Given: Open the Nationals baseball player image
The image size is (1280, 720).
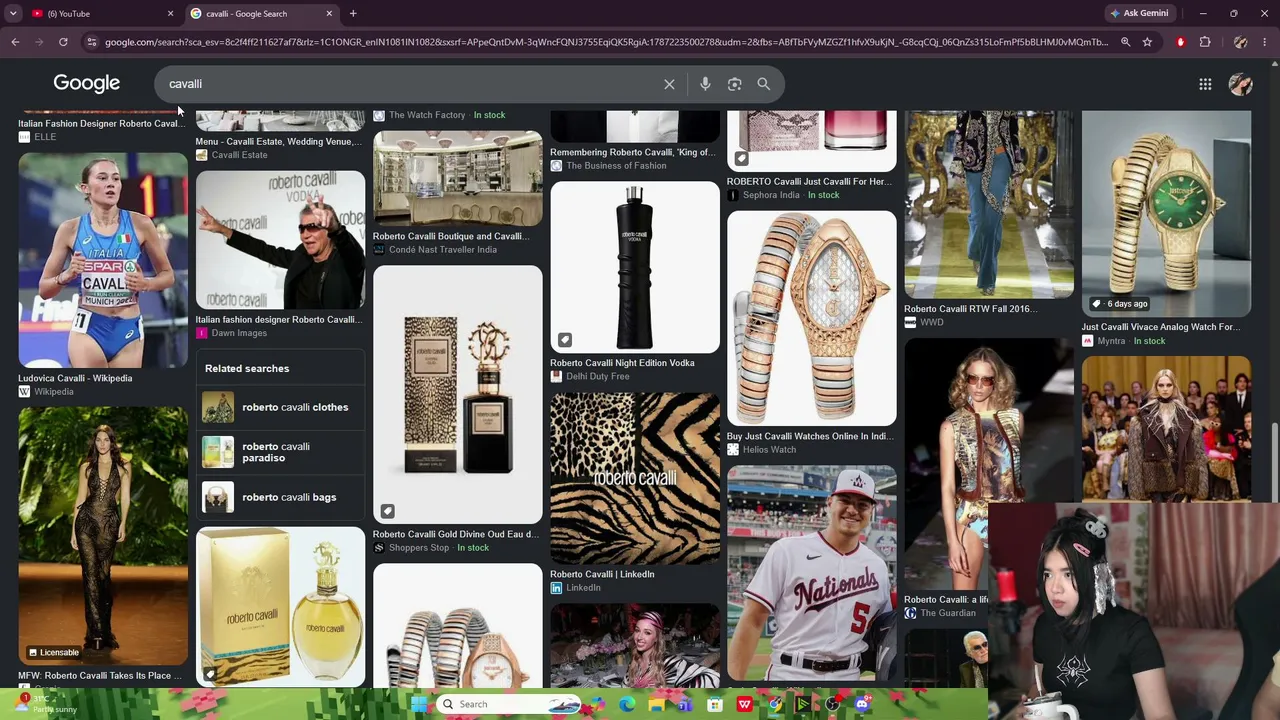Looking at the screenshot, I should point(812,573).
